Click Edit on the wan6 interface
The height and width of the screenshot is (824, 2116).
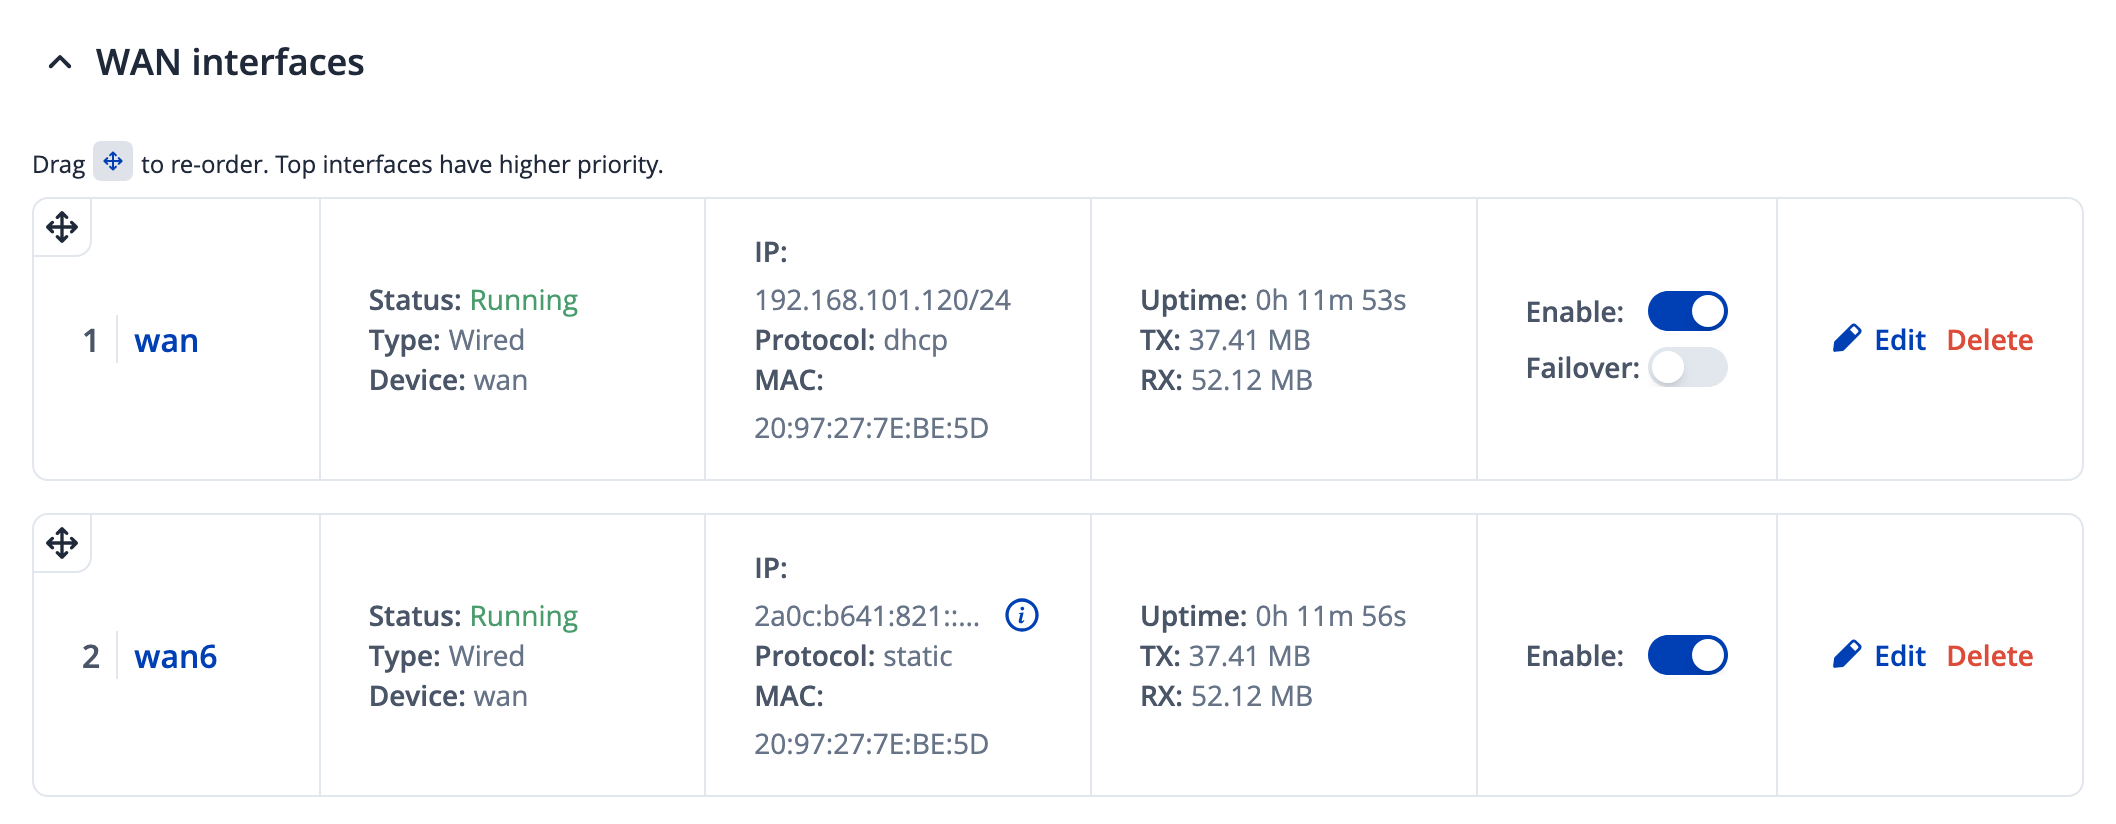pyautogui.click(x=1899, y=655)
